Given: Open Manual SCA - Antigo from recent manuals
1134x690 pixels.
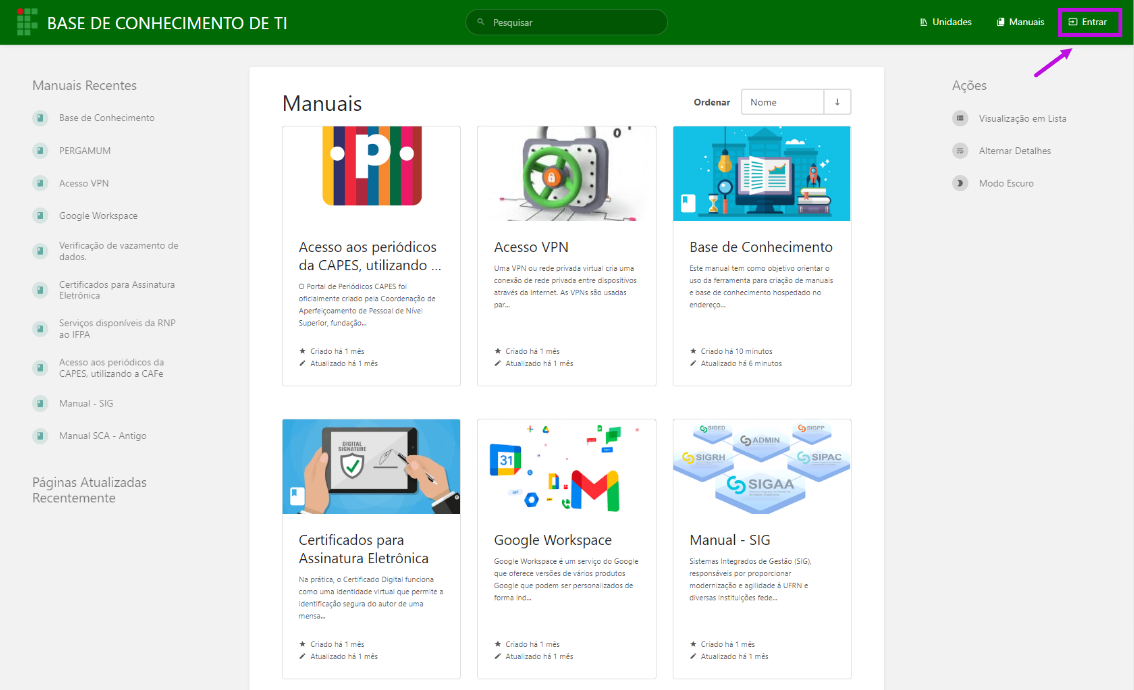Looking at the screenshot, I should (103, 436).
